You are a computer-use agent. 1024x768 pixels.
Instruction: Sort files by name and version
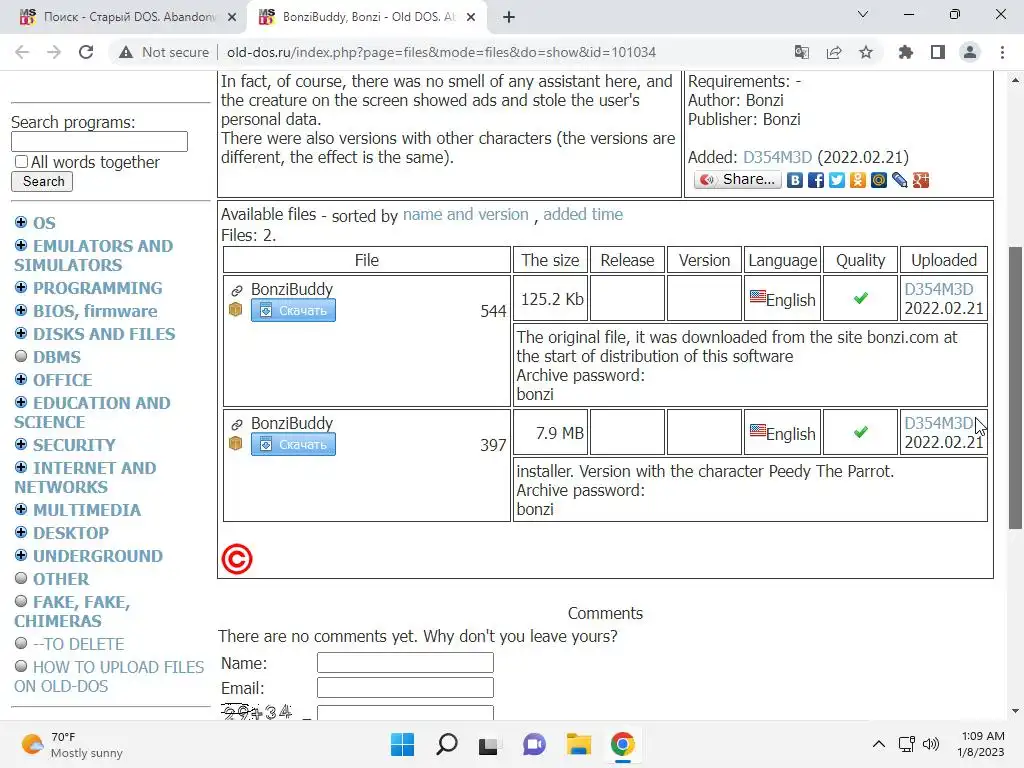pyautogui.click(x=466, y=214)
